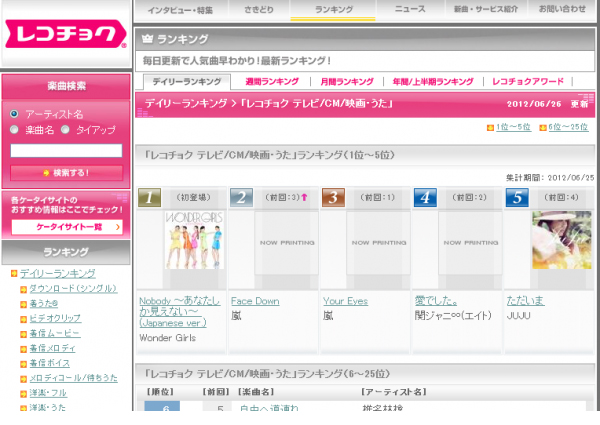
Task: Jump to 6位～25位 anchor link
Action: pyautogui.click(x=568, y=127)
